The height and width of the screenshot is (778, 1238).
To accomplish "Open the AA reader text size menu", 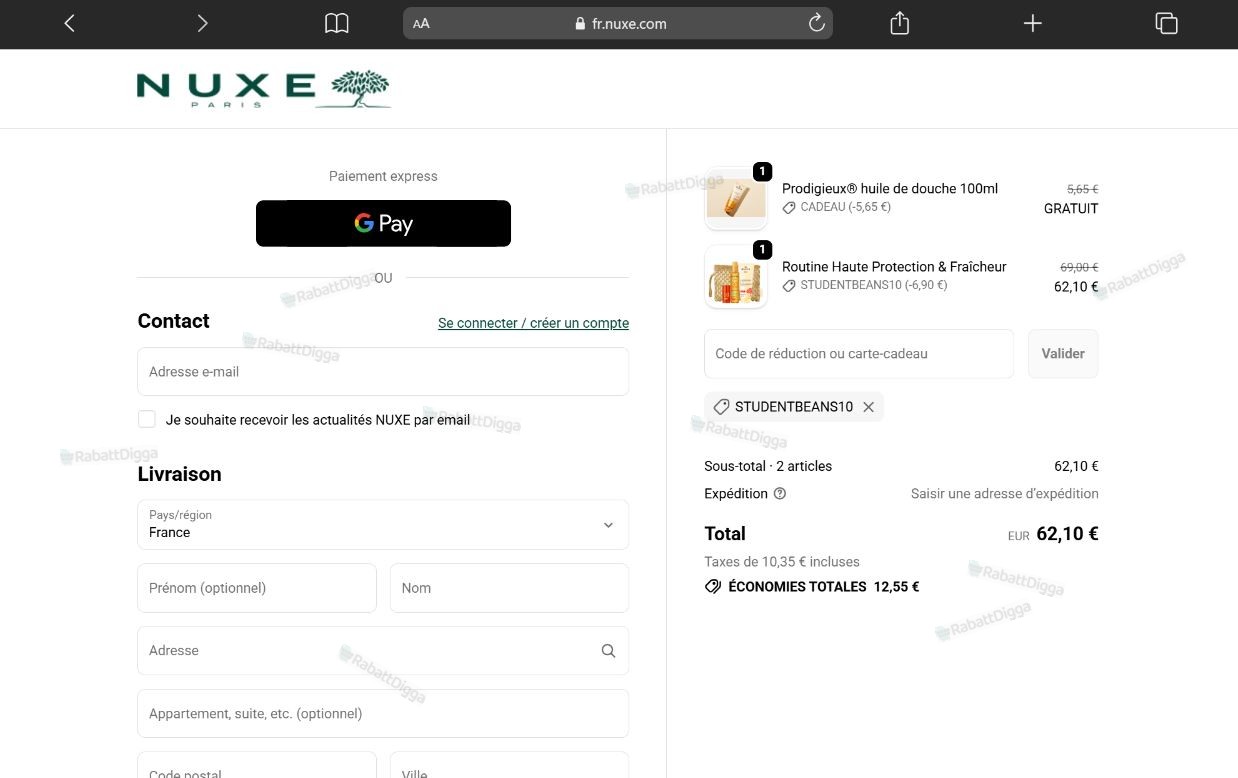I will pos(421,23).
